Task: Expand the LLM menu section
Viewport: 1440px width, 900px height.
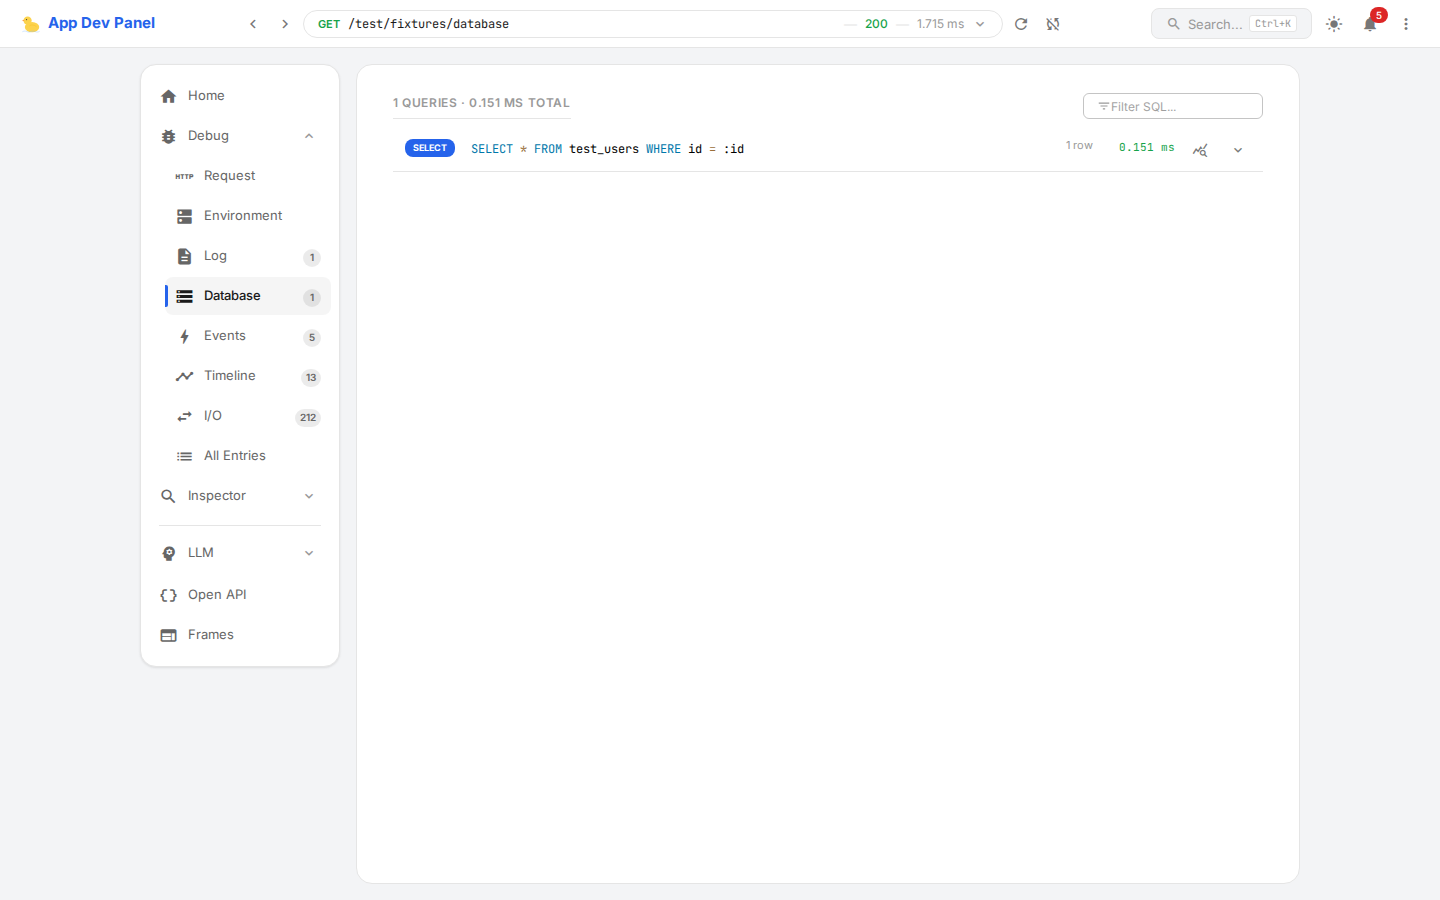Action: [x=309, y=553]
